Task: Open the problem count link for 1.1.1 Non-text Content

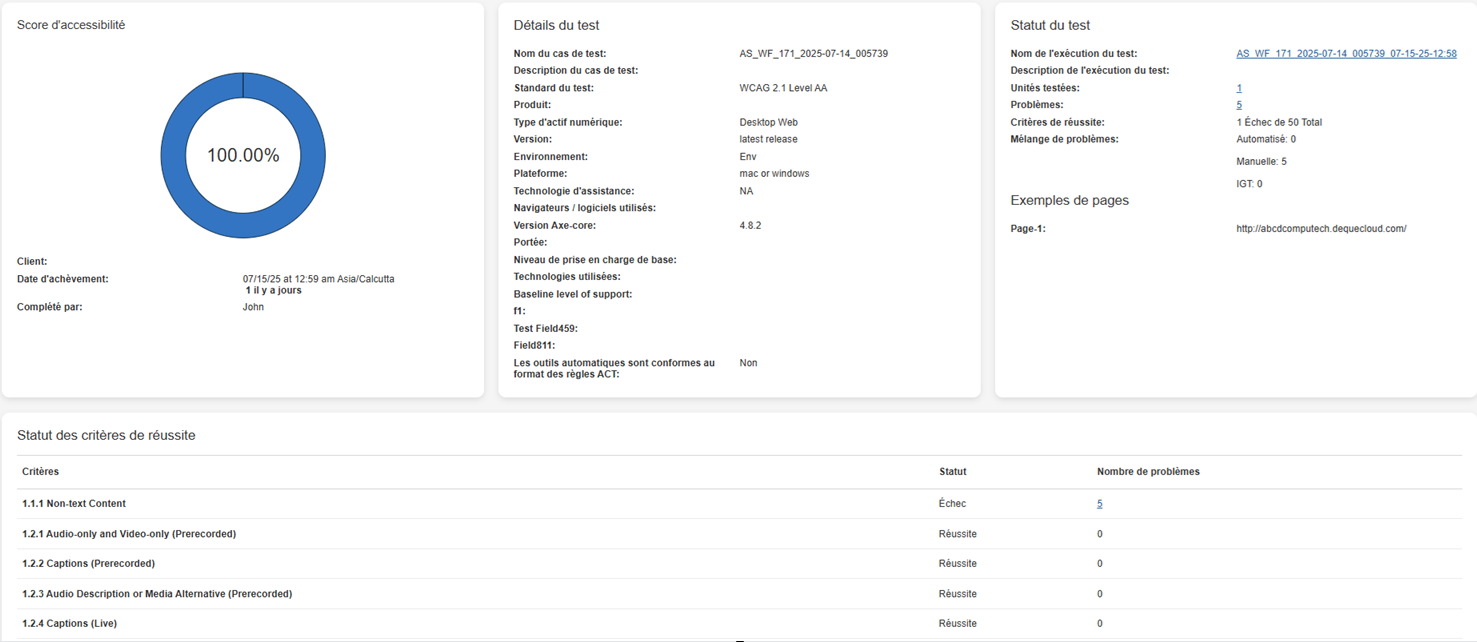Action: click(1099, 504)
